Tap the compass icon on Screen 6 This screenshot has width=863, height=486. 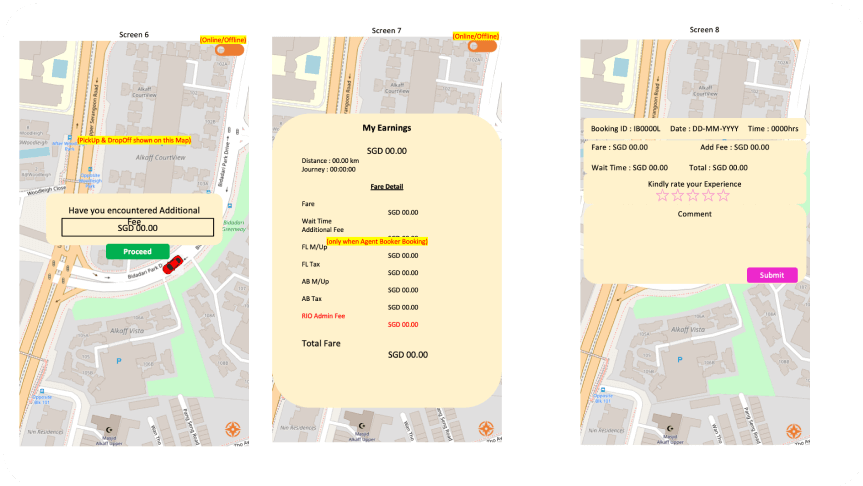[233, 431]
